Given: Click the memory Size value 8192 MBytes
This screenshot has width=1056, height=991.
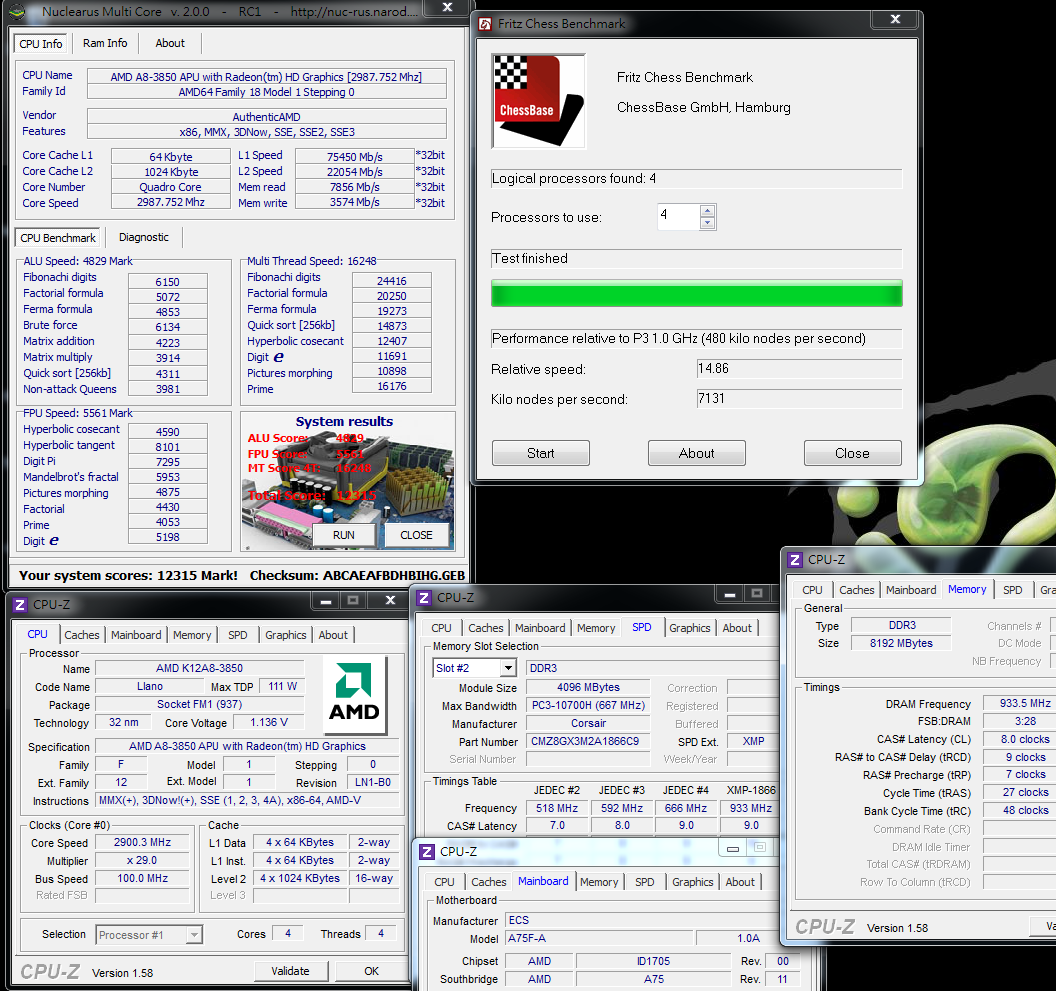Looking at the screenshot, I should click(901, 643).
